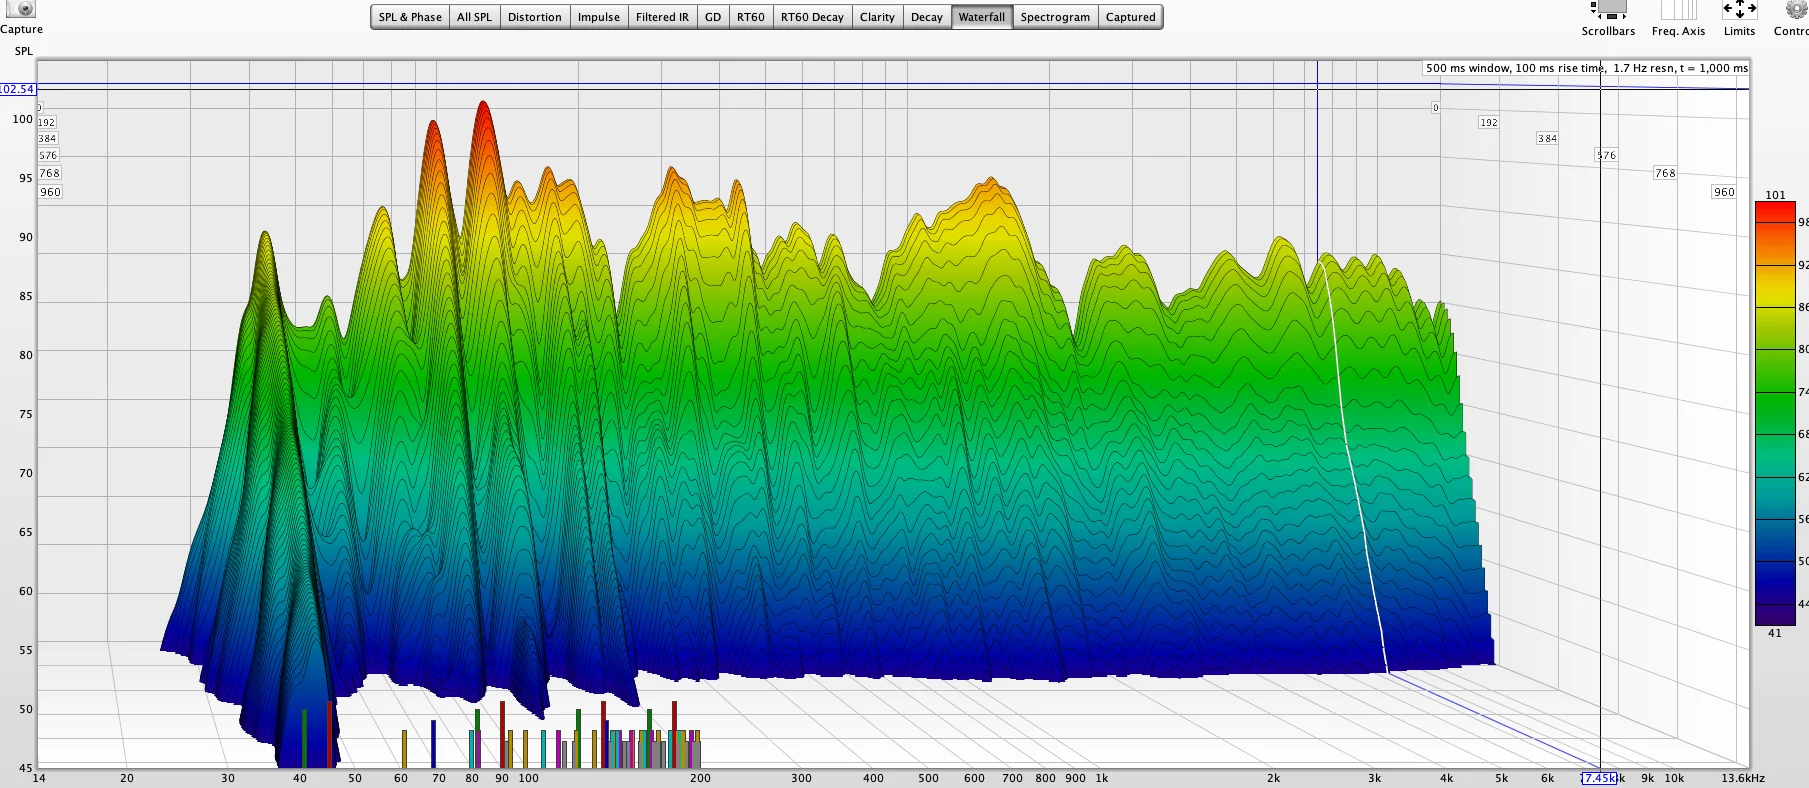
Task: Click the 7.45k frequency cursor readout
Action: point(1598,778)
